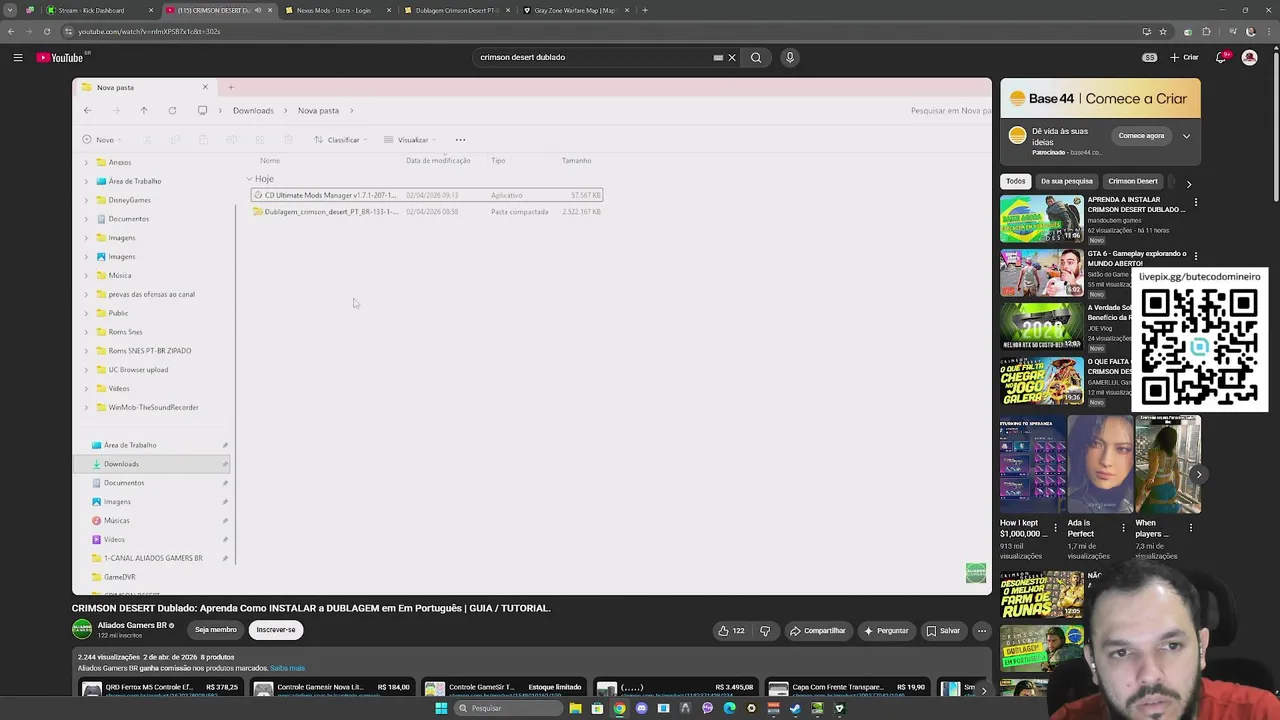Screen dimensions: 1280x720
Task: Like the video with thumbs up 122
Action: (731, 631)
